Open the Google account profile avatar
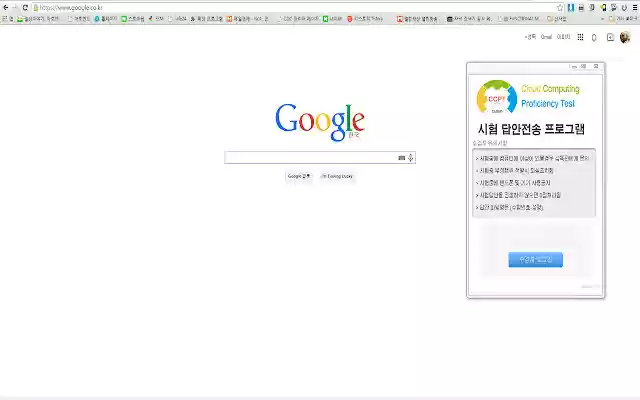 tap(625, 37)
